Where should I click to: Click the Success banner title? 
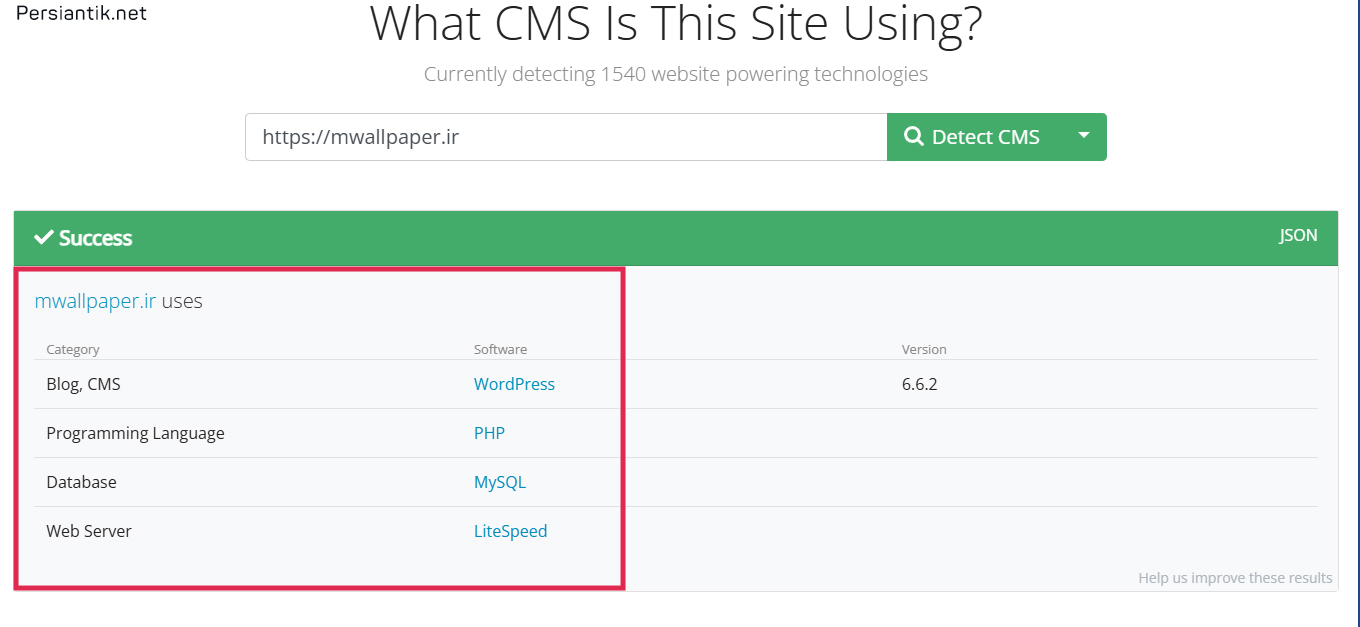click(95, 238)
